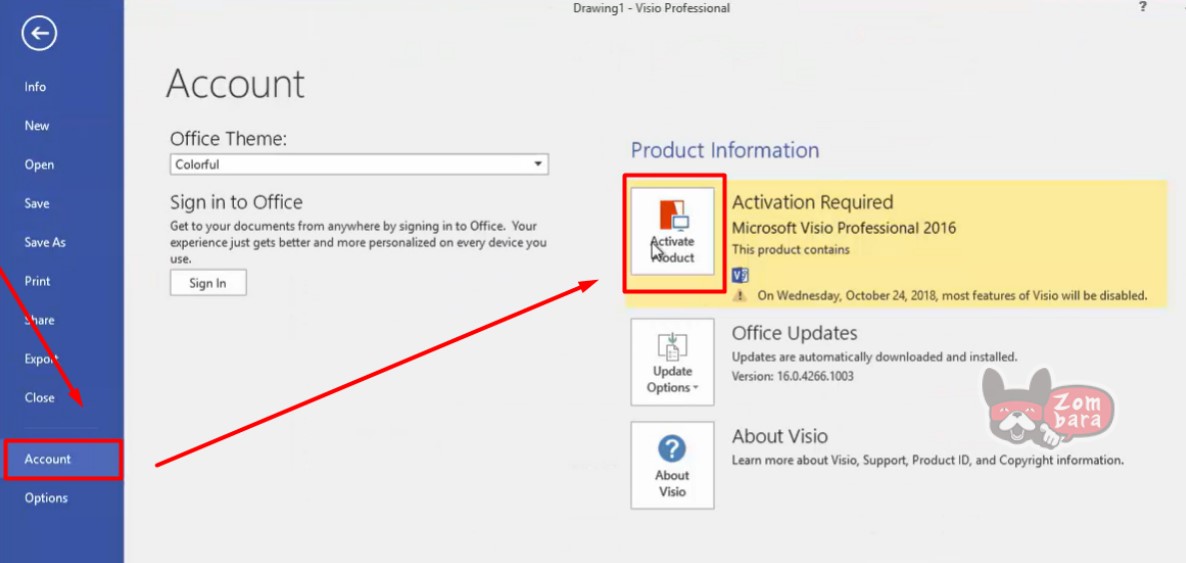The width and height of the screenshot is (1186, 563).
Task: Click the About Visio heading text
Action: pos(779,437)
